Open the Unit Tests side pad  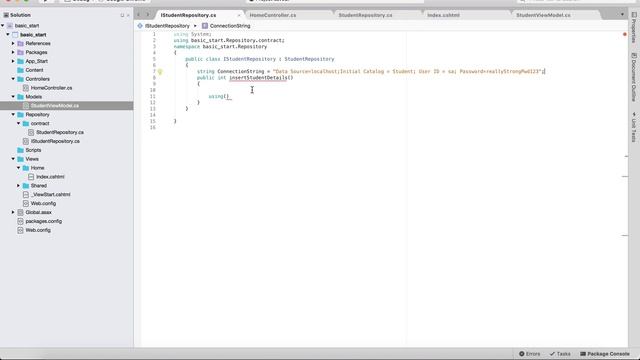[634, 127]
